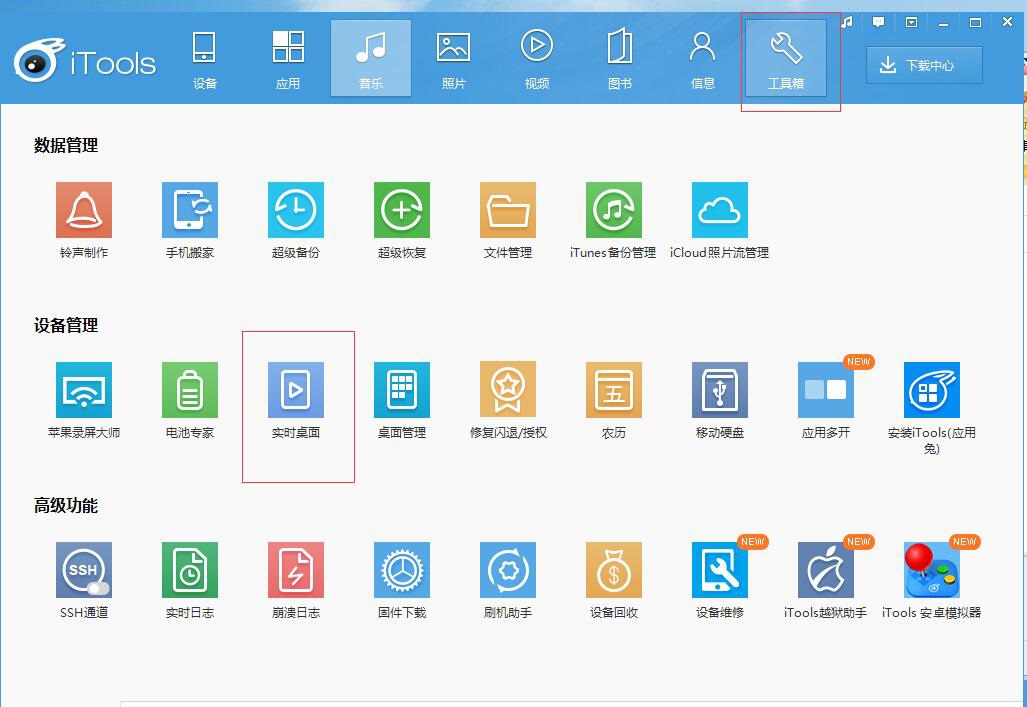Switch to the 应用 apps tab

click(288, 59)
